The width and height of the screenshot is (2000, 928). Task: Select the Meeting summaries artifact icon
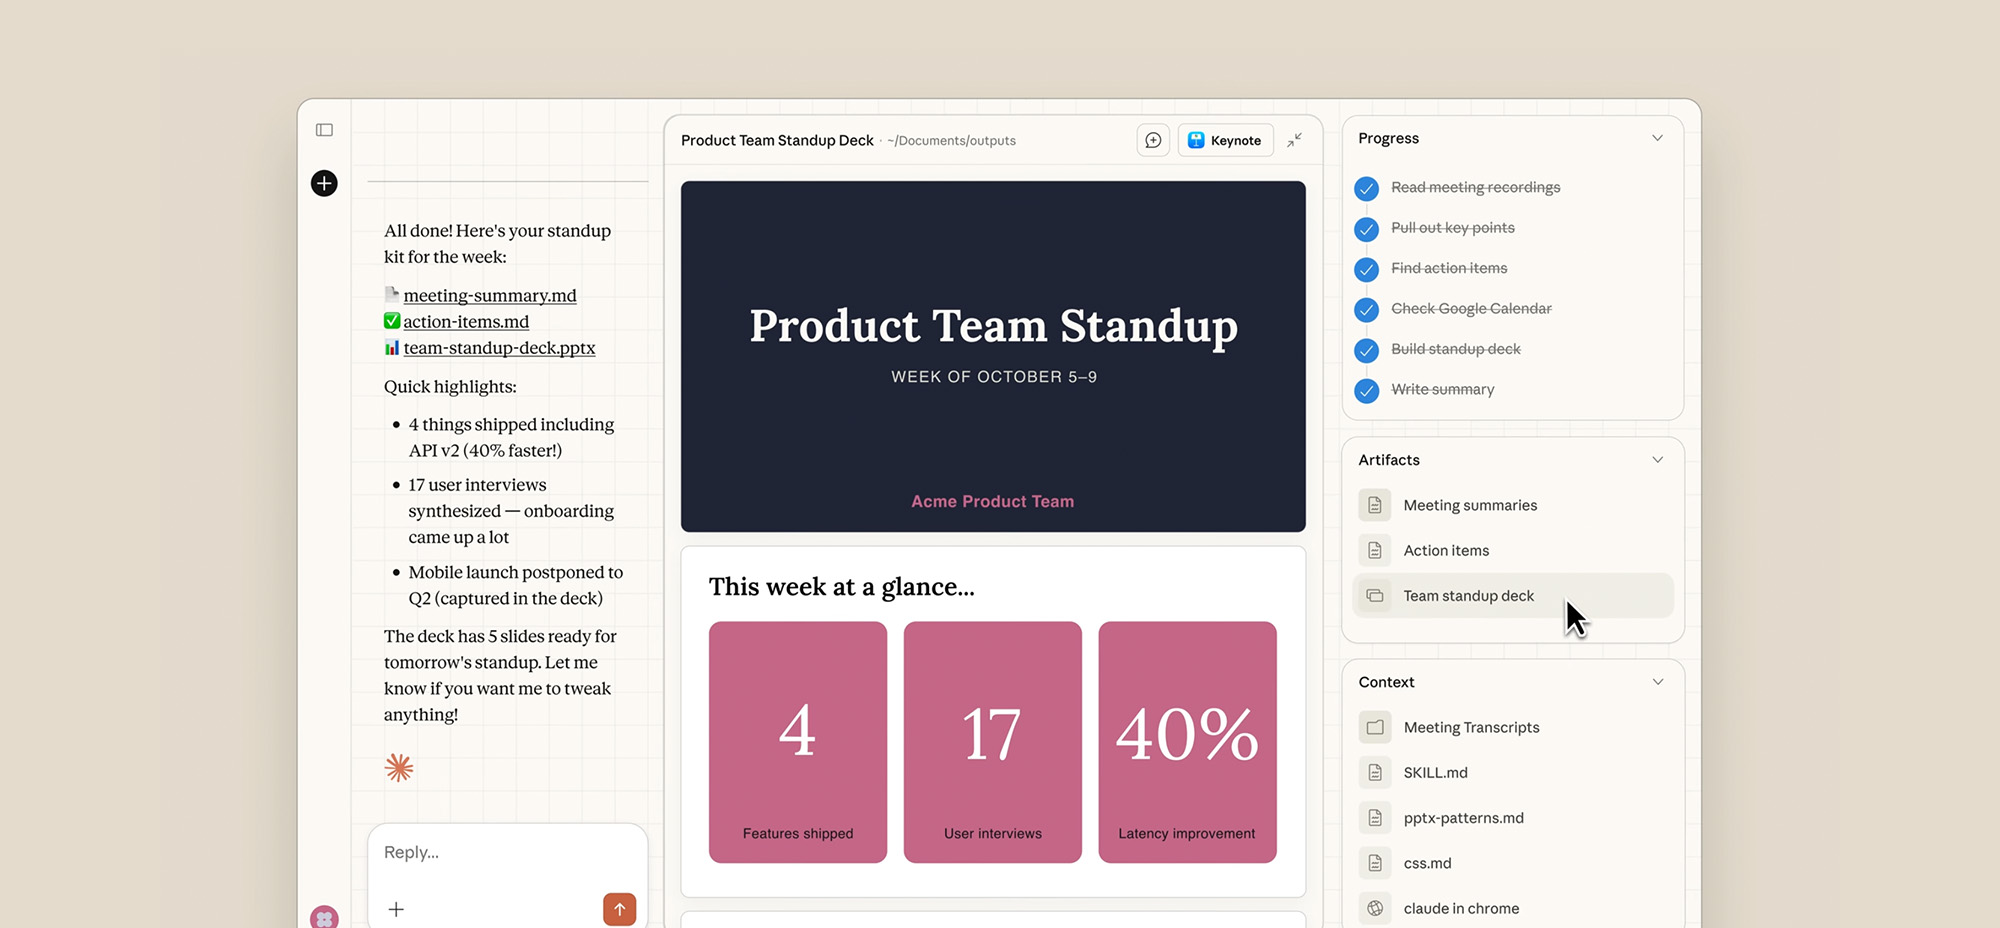pos(1374,505)
